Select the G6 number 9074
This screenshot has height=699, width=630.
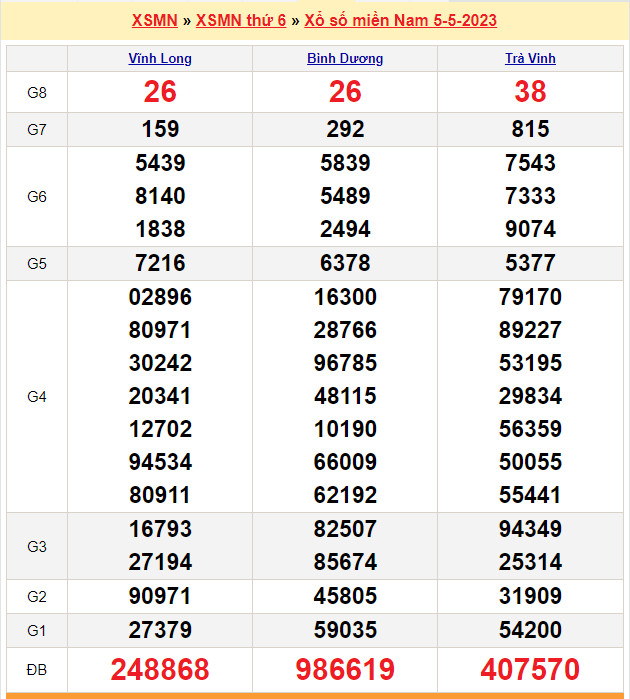[530, 229]
